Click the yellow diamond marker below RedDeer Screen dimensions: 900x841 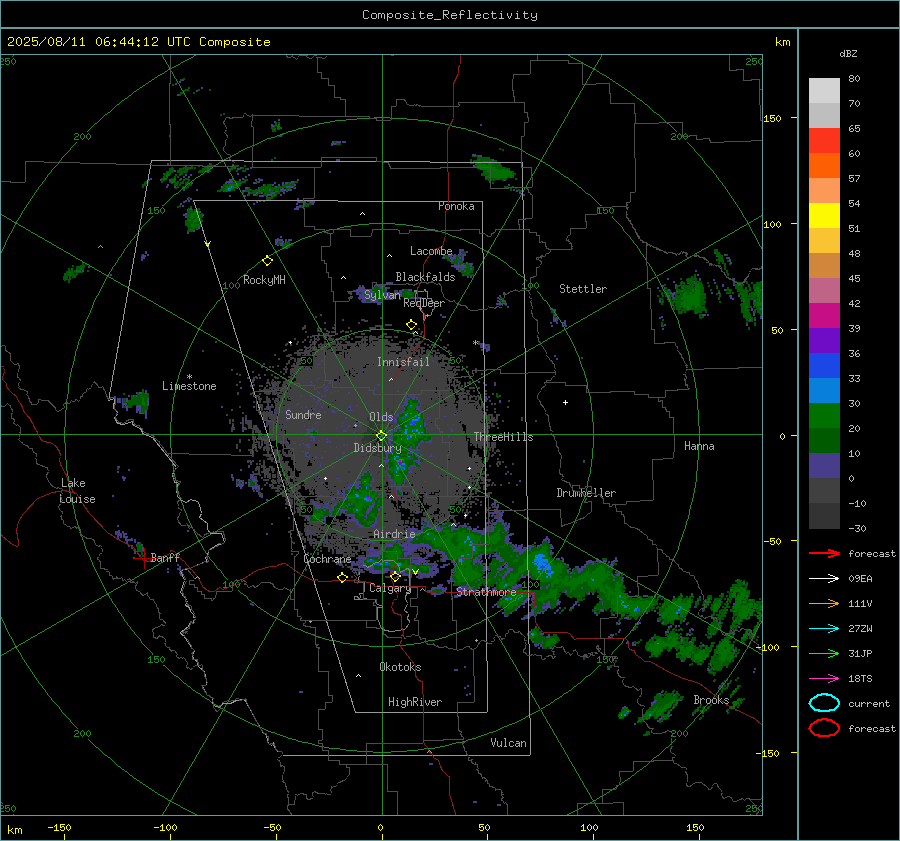click(x=411, y=325)
